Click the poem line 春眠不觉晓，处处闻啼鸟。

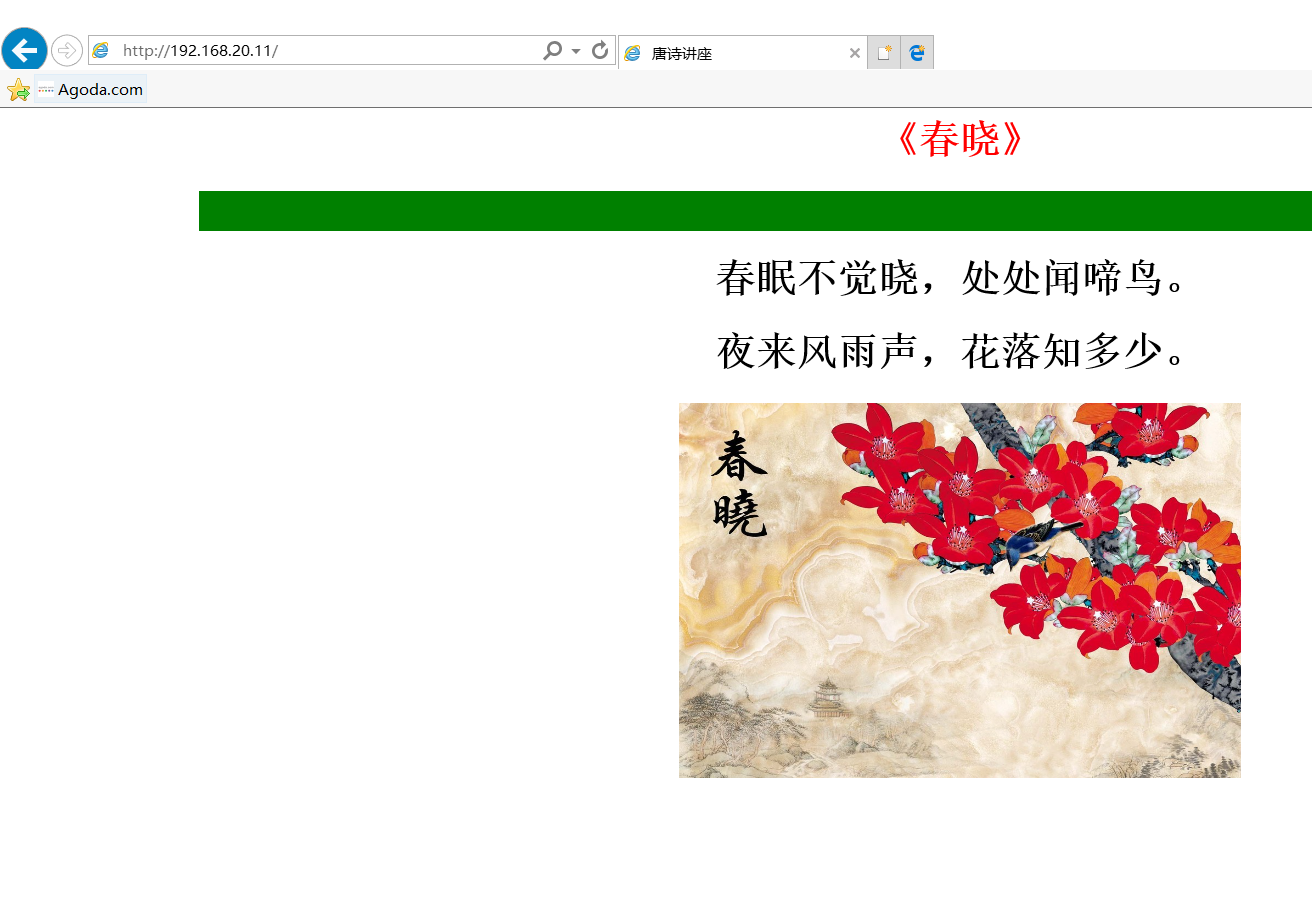954,278
